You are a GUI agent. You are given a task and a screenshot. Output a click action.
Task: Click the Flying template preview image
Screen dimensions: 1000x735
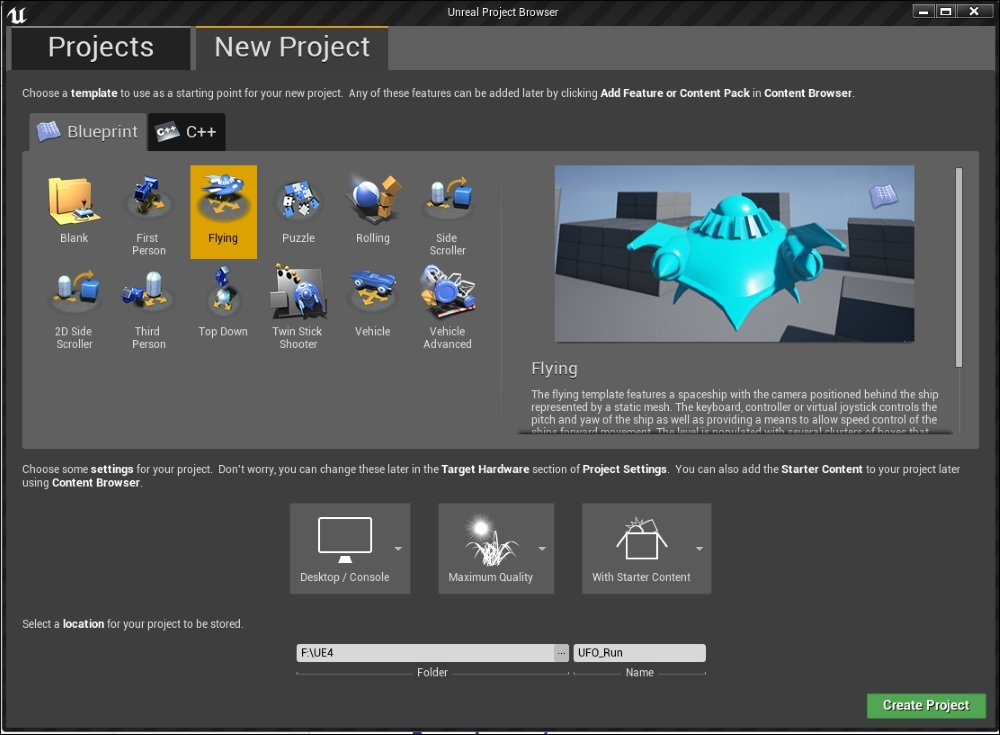735,254
